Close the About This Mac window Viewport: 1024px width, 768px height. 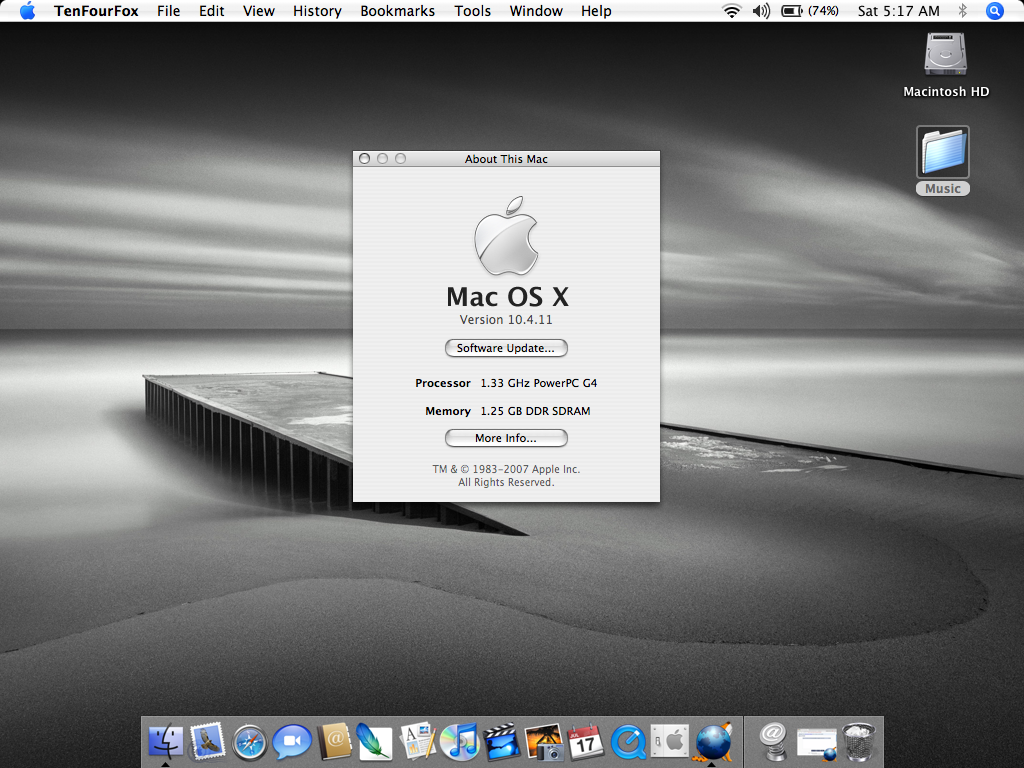click(364, 159)
